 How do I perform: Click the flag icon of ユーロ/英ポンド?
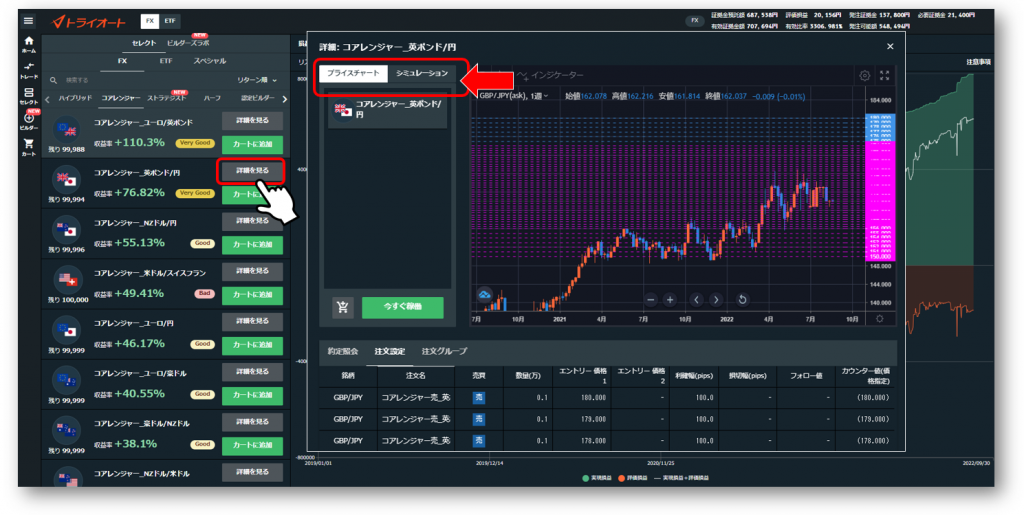coord(67,131)
